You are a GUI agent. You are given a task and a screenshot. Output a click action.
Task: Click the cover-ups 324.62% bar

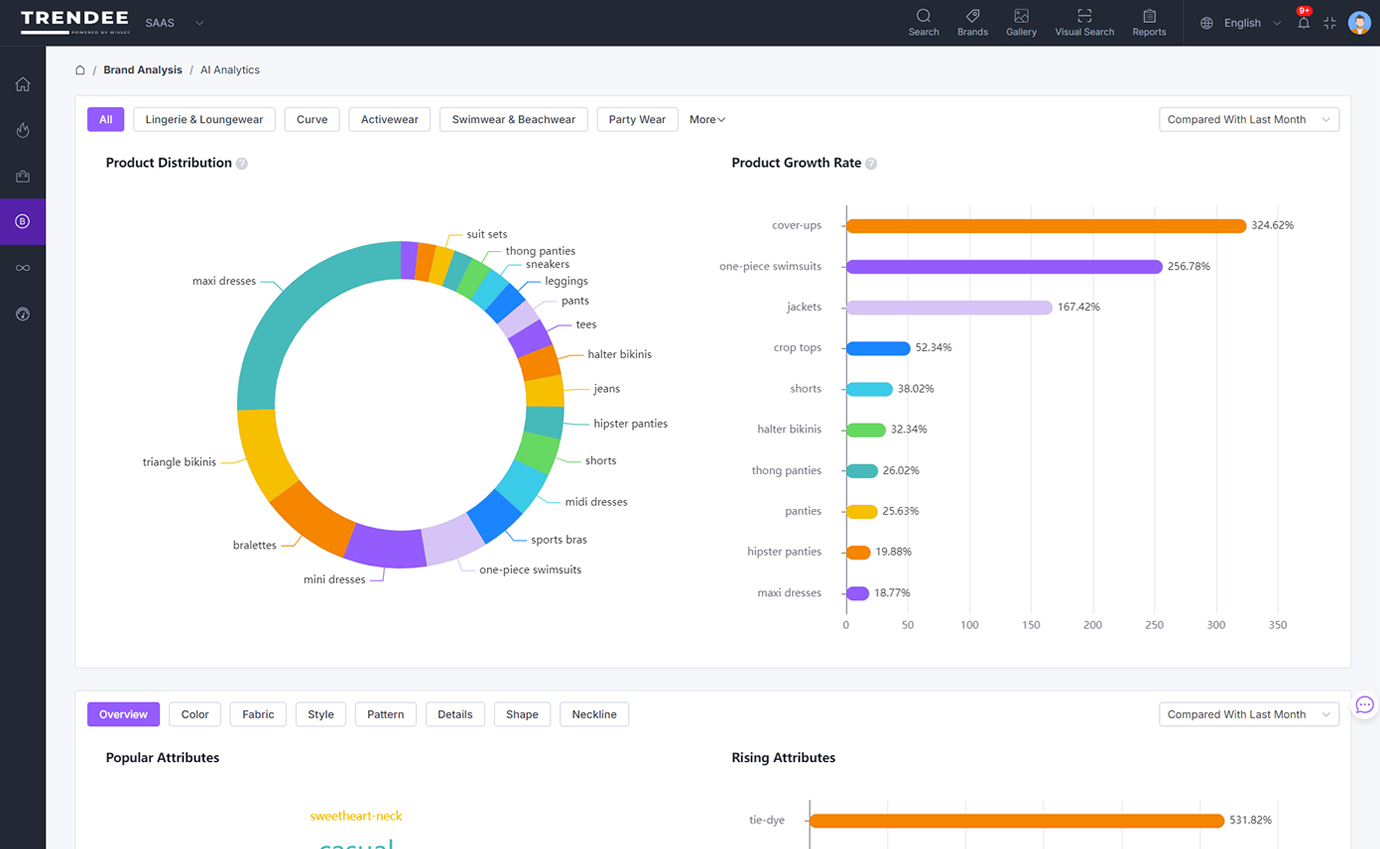pyautogui.click(x=1046, y=226)
